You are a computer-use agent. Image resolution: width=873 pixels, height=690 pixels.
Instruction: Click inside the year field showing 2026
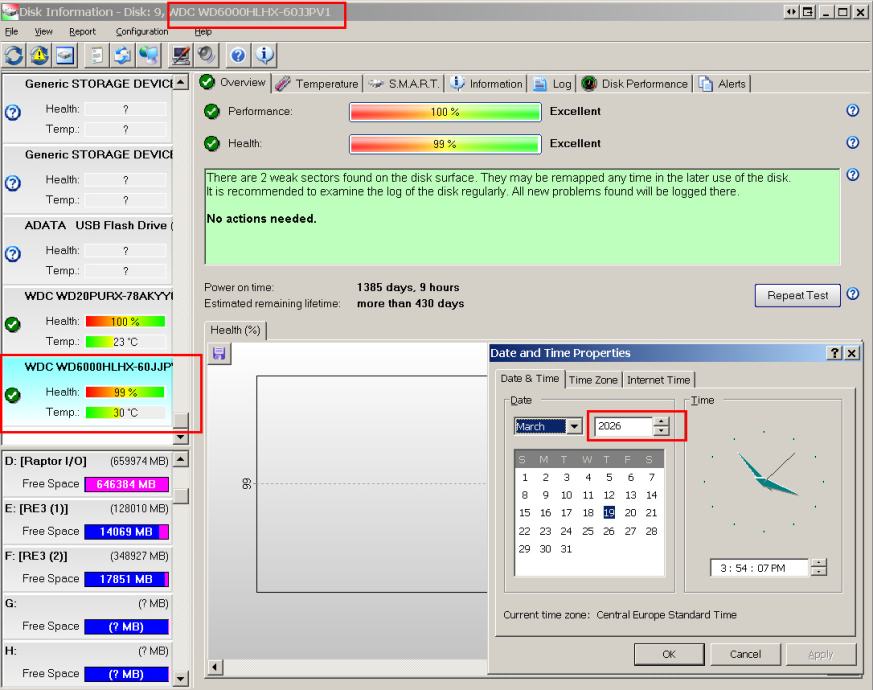coord(623,427)
